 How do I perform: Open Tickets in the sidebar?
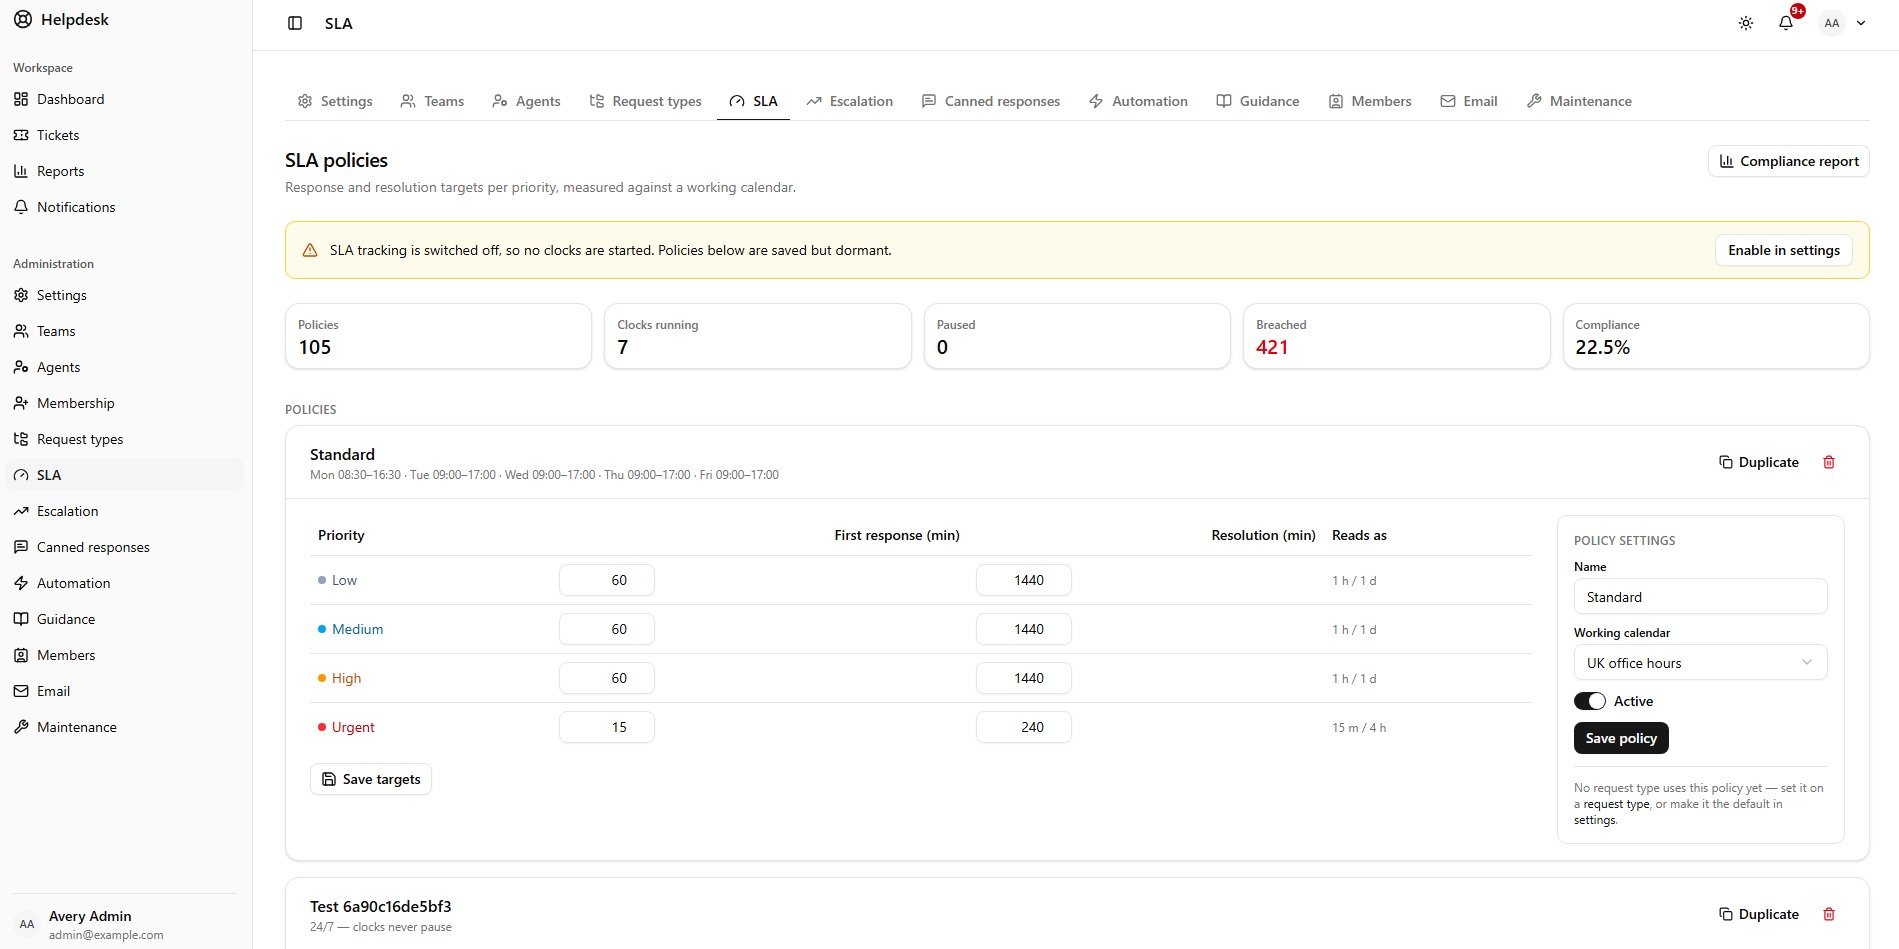[x=124, y=135]
